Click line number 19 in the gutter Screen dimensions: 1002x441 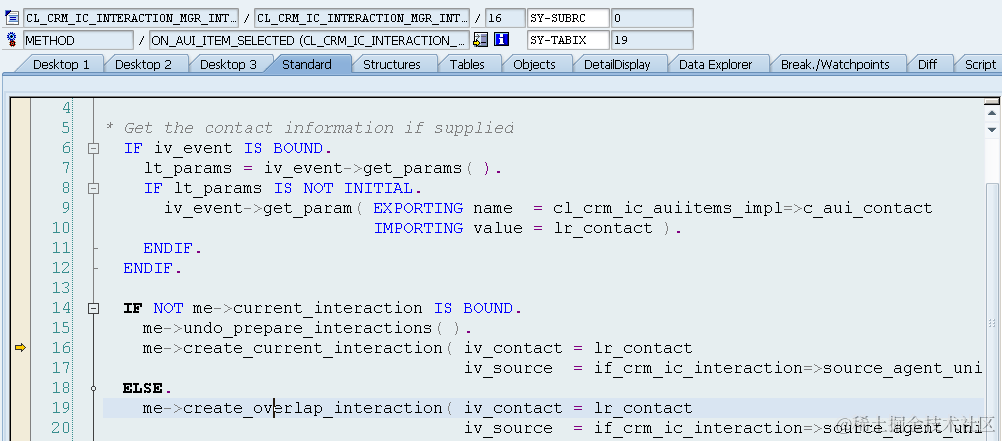pos(61,408)
